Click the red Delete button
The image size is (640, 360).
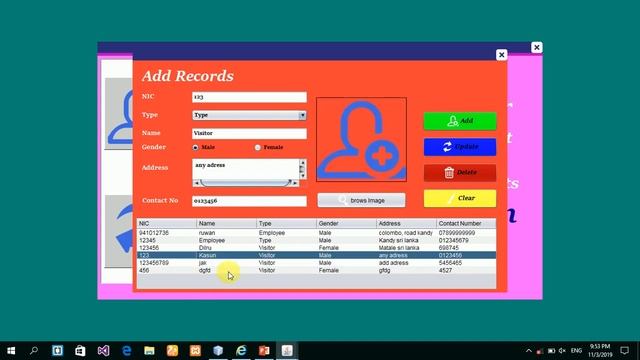(460, 173)
